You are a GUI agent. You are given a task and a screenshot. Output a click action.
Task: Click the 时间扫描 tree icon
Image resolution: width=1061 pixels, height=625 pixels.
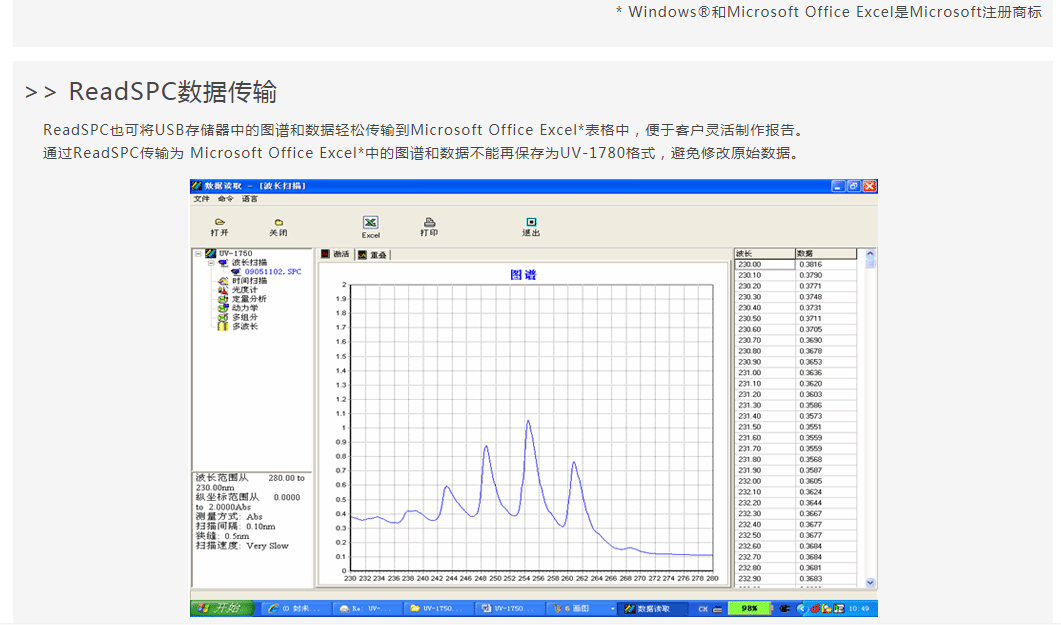pyautogui.click(x=223, y=281)
